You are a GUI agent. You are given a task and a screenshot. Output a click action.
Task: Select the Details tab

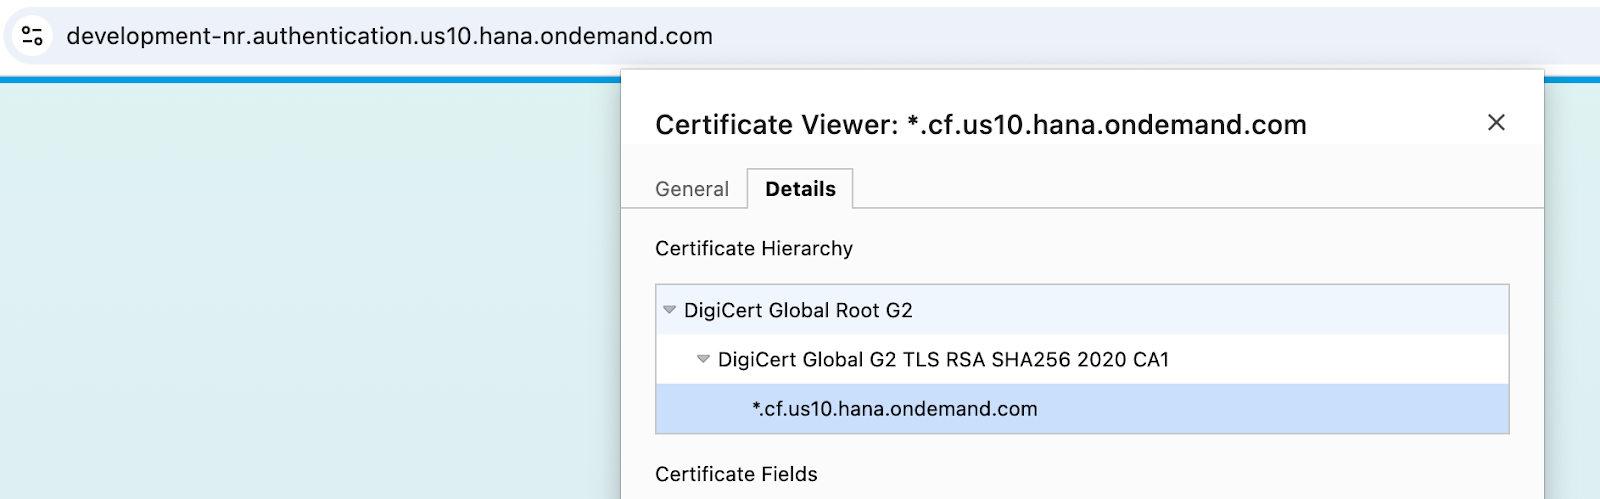[x=800, y=189]
